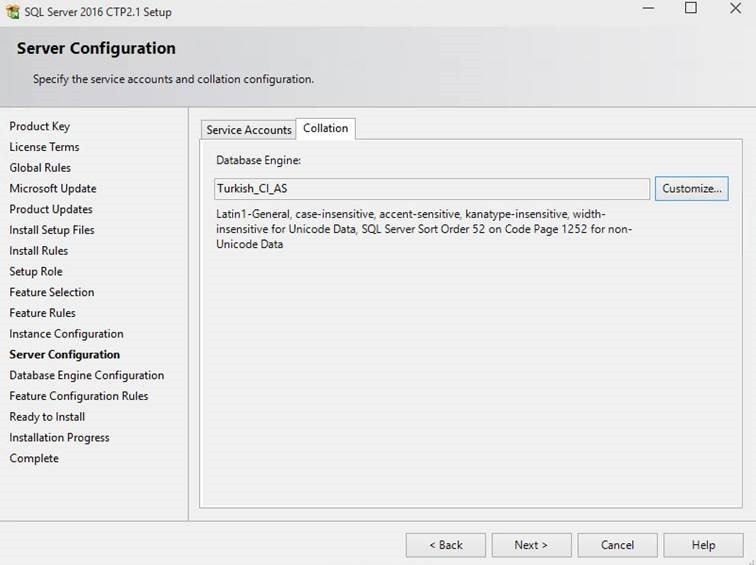The width and height of the screenshot is (756, 565).
Task: Select the Global Rules step
Action: coord(40,168)
